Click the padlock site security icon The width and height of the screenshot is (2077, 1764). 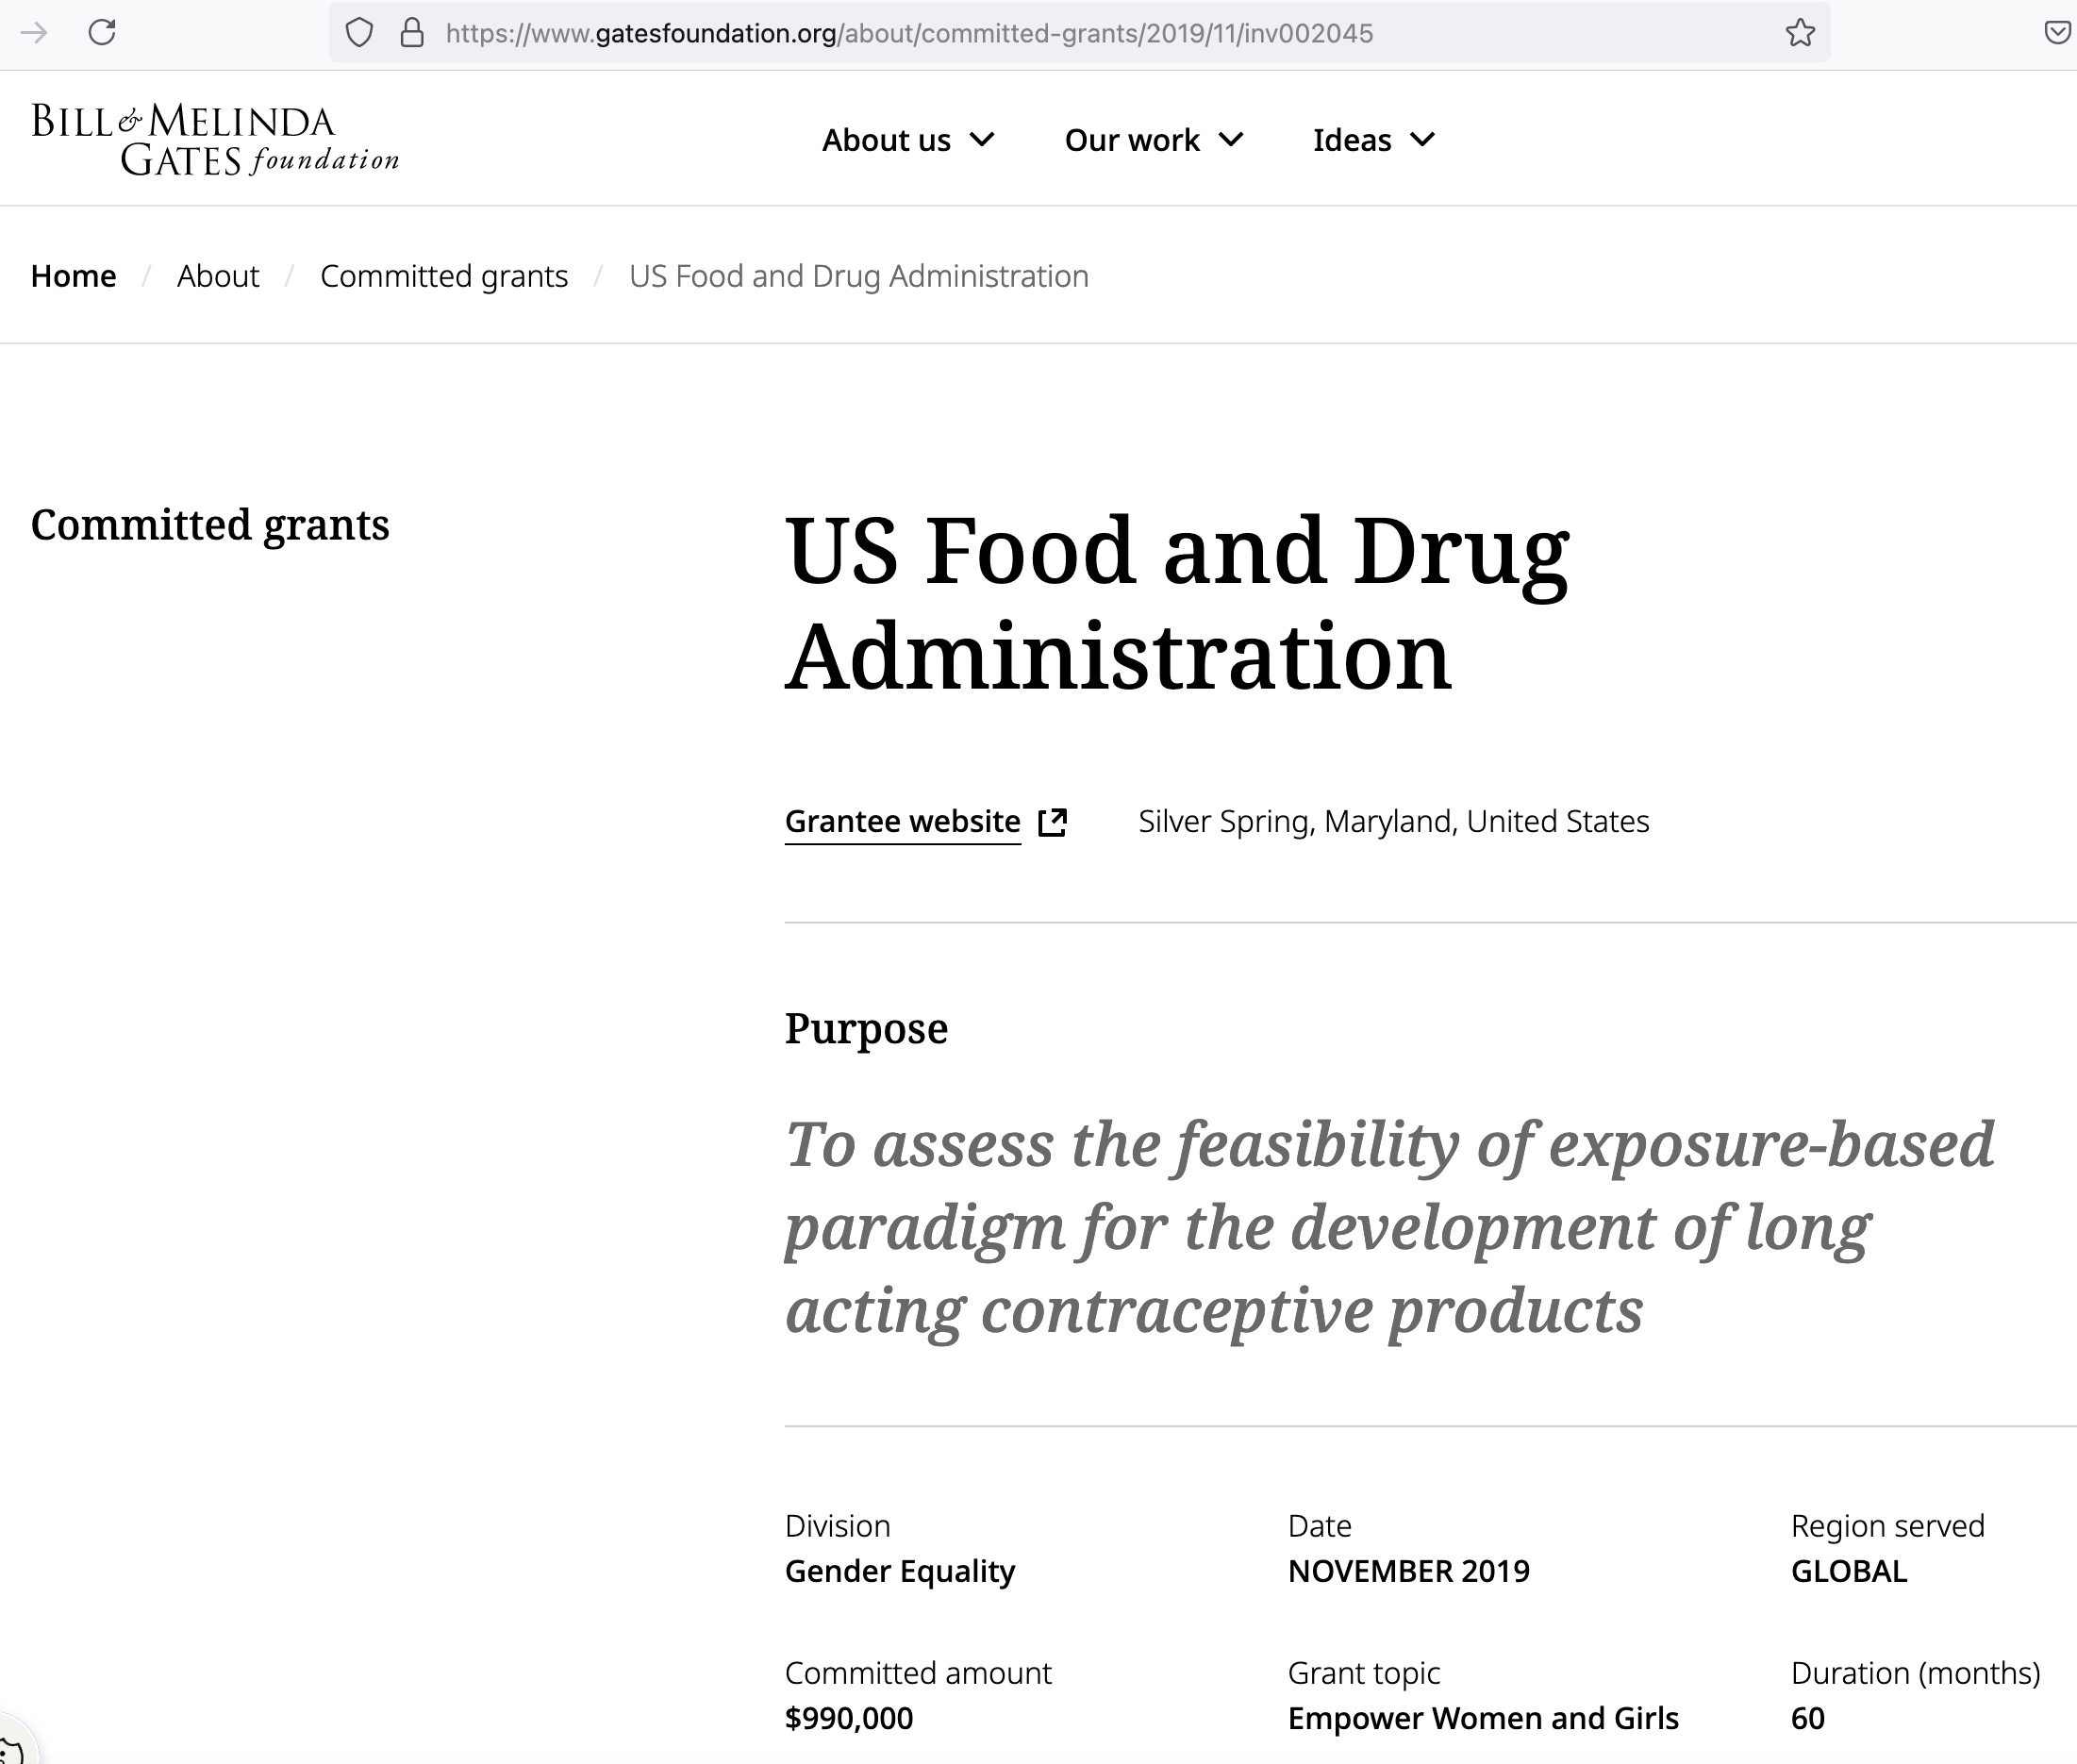click(x=412, y=33)
